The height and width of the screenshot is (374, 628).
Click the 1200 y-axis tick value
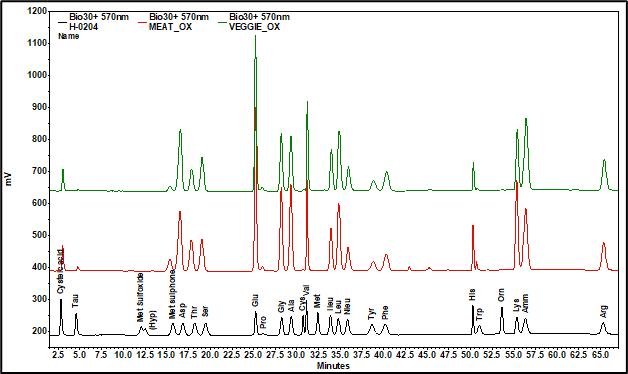tap(37, 11)
